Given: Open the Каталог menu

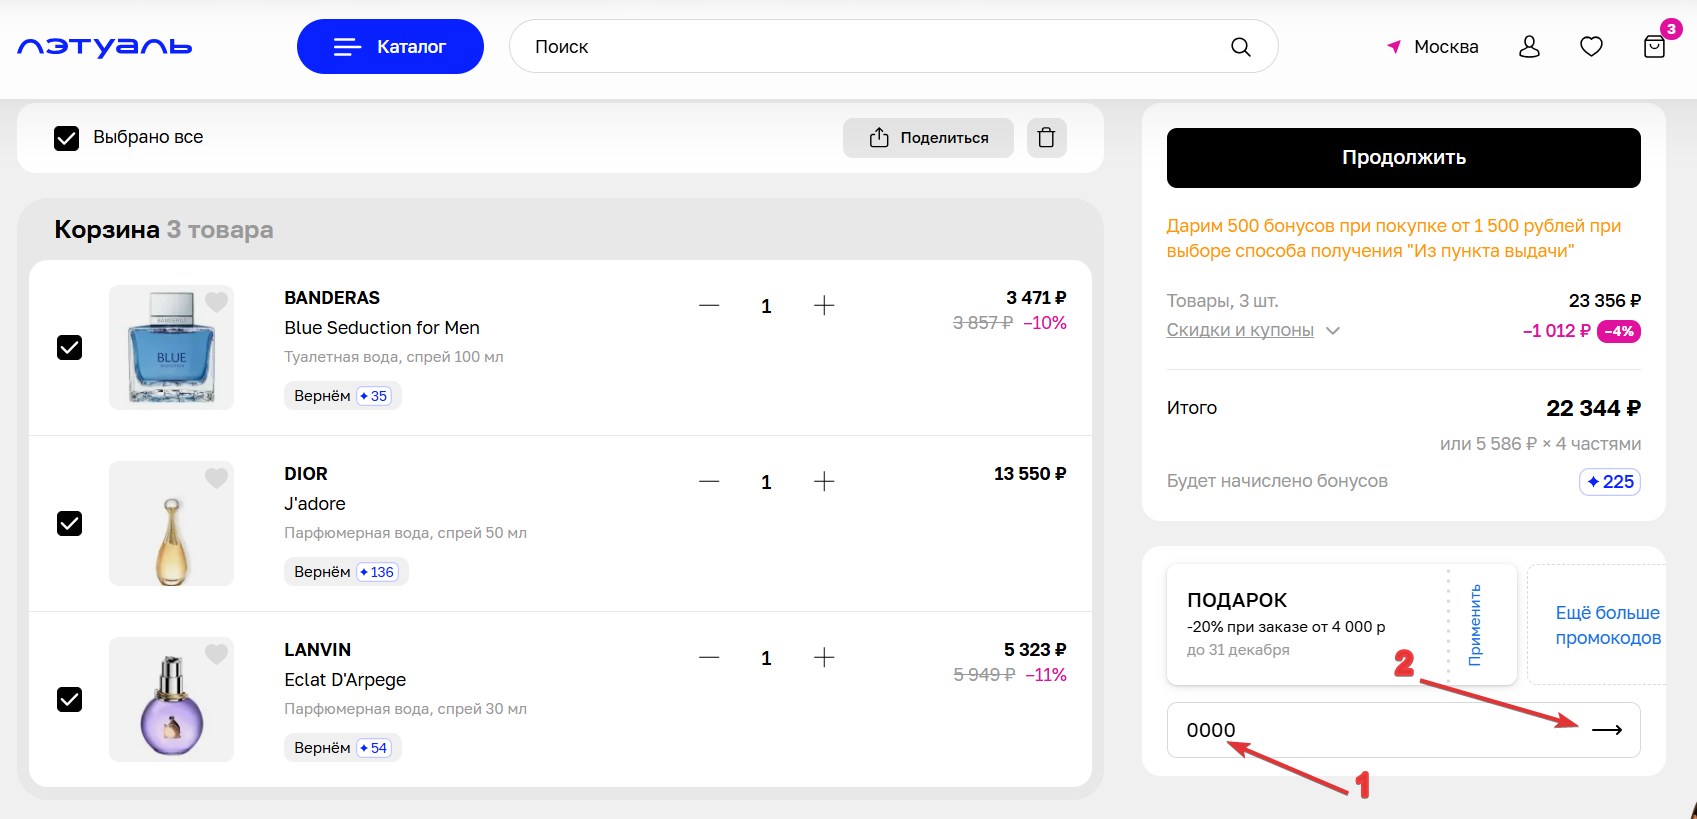Looking at the screenshot, I should [390, 47].
